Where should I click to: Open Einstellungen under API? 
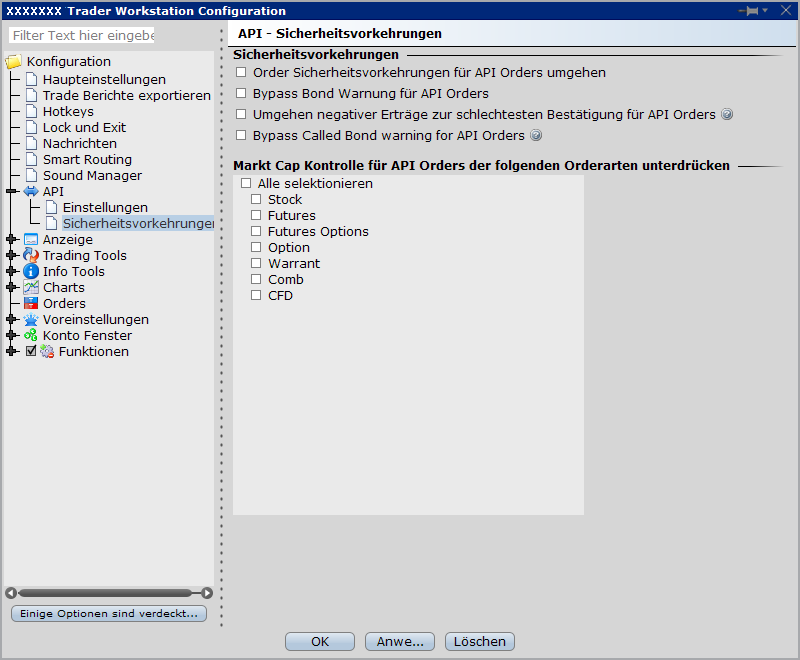click(104, 208)
